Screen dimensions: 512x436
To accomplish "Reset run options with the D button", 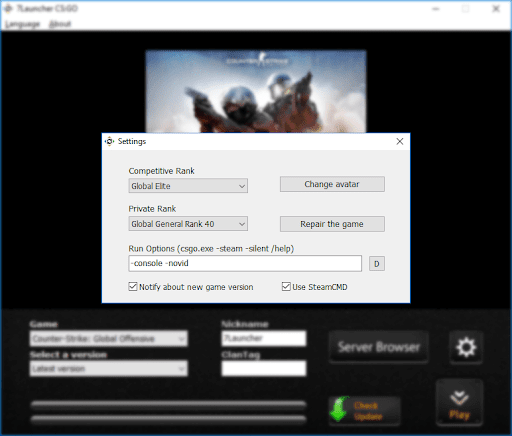I will (377, 264).
